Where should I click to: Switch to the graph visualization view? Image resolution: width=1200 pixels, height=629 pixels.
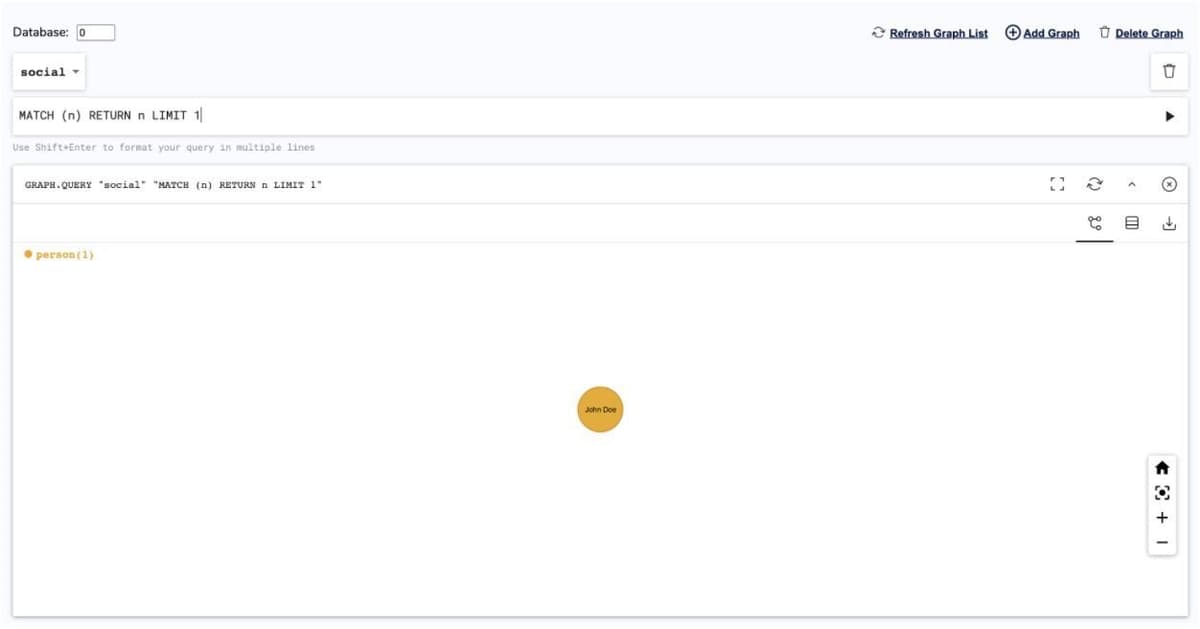1094,223
